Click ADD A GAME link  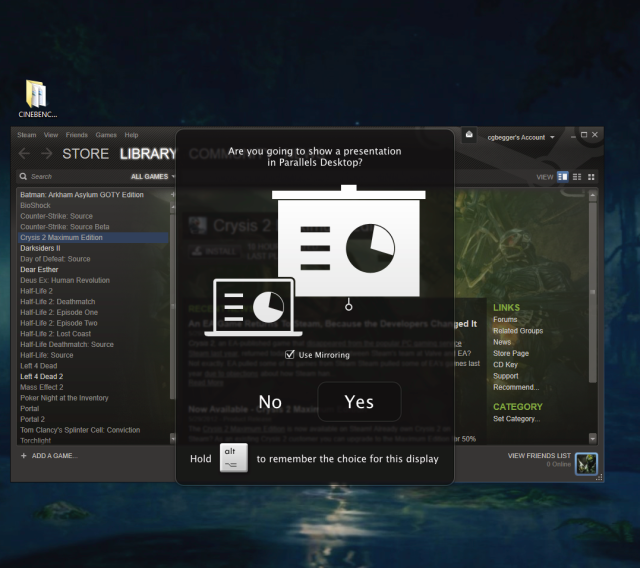click(55, 455)
